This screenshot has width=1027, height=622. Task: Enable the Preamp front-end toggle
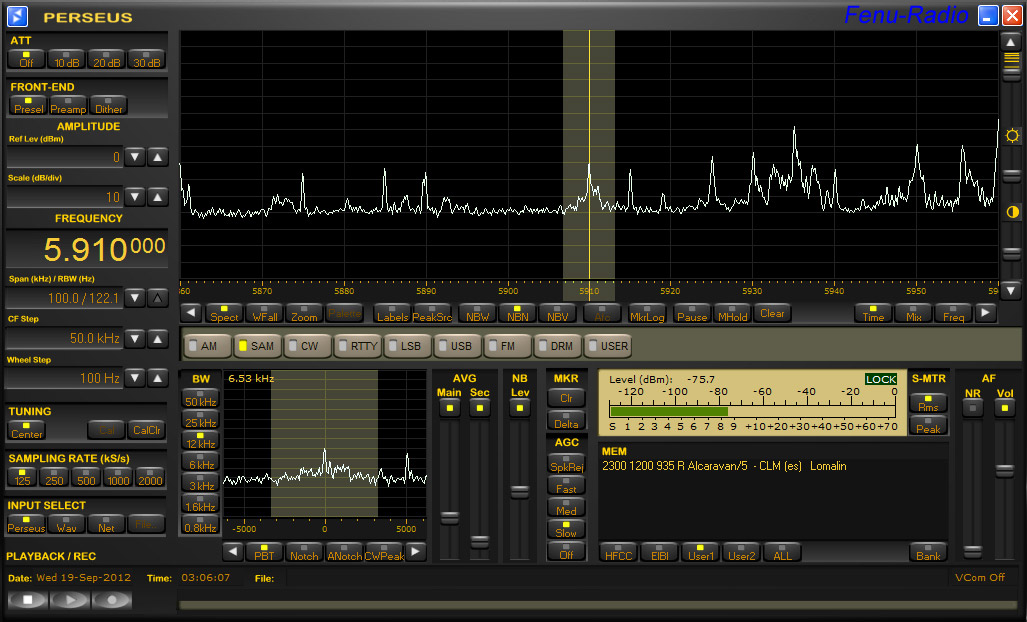tap(68, 105)
